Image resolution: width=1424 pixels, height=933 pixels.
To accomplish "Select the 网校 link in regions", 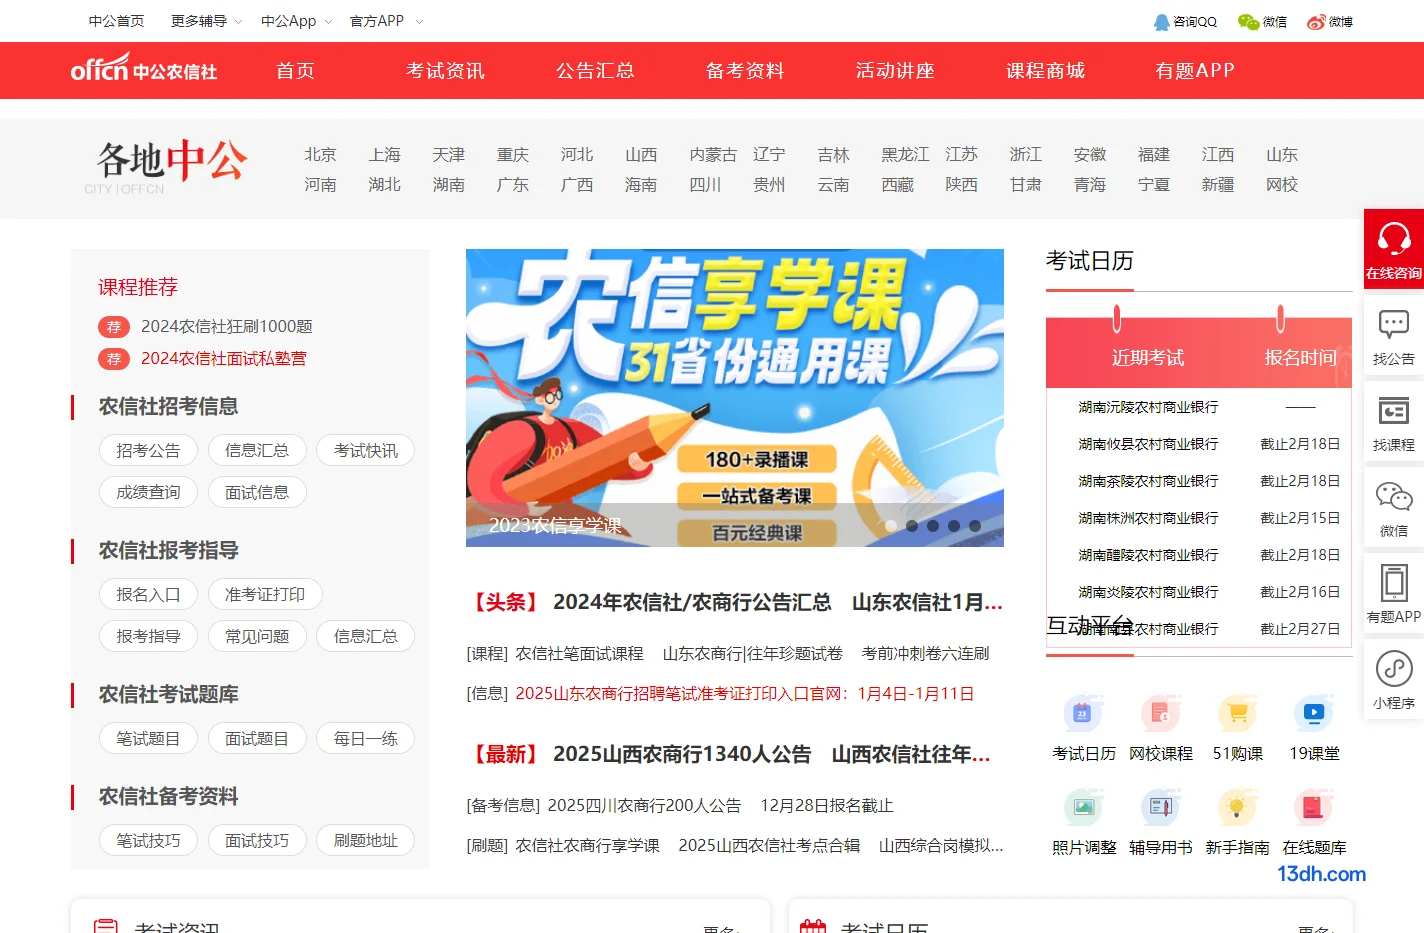I will pos(1281,184).
